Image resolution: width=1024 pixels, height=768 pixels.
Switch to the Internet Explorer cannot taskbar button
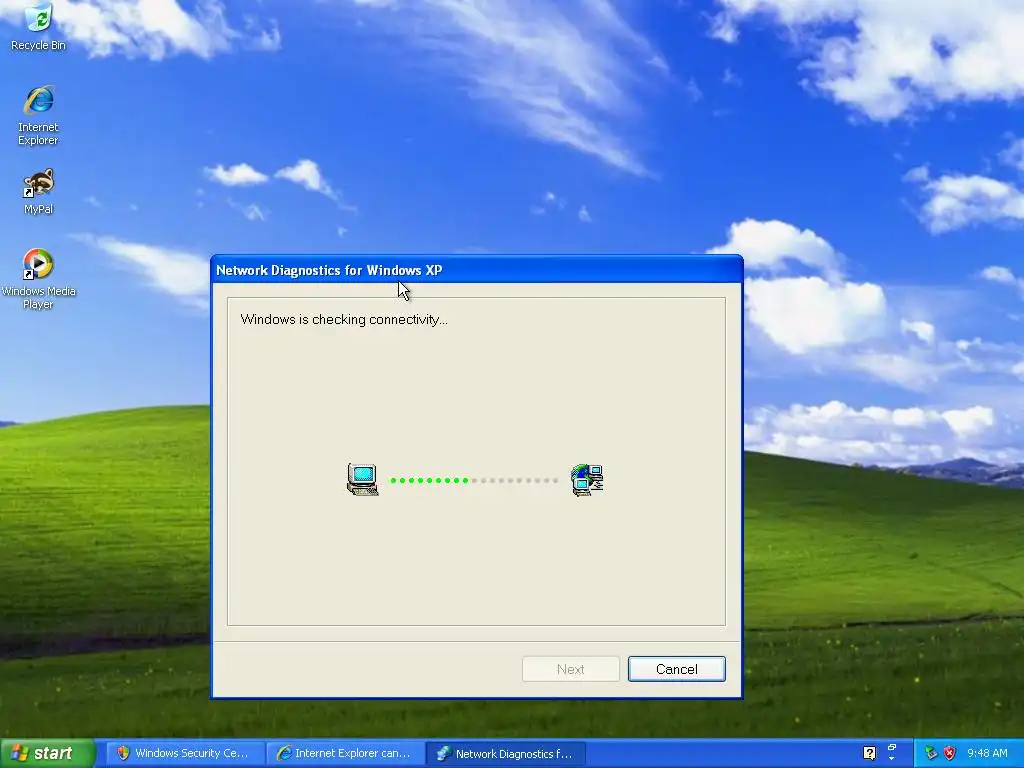(344, 753)
